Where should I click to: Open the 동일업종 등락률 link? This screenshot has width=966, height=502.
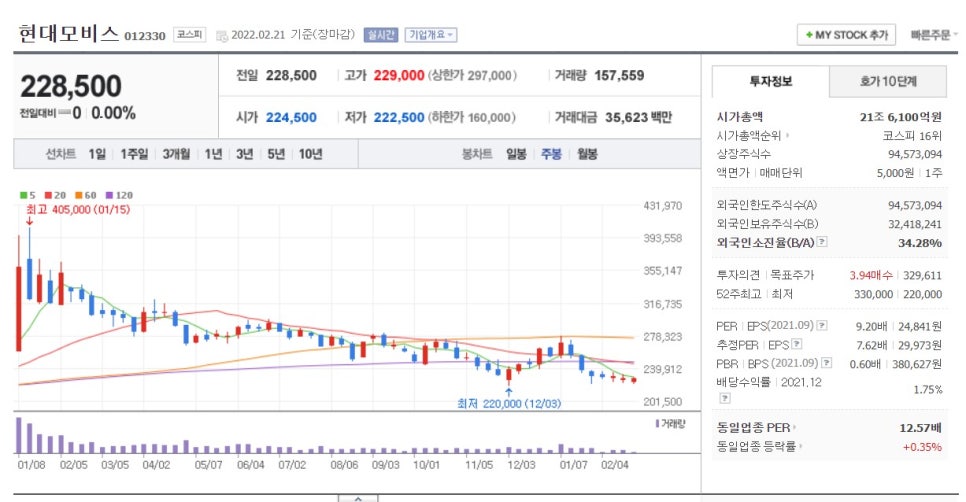coord(759,447)
